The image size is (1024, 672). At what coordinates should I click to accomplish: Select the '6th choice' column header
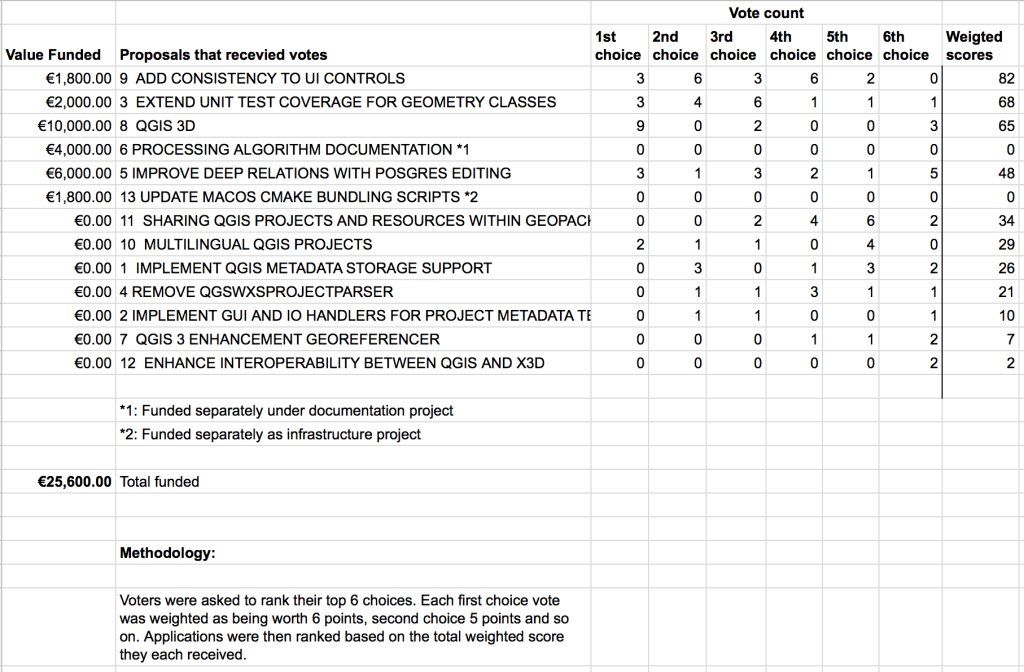(905, 46)
